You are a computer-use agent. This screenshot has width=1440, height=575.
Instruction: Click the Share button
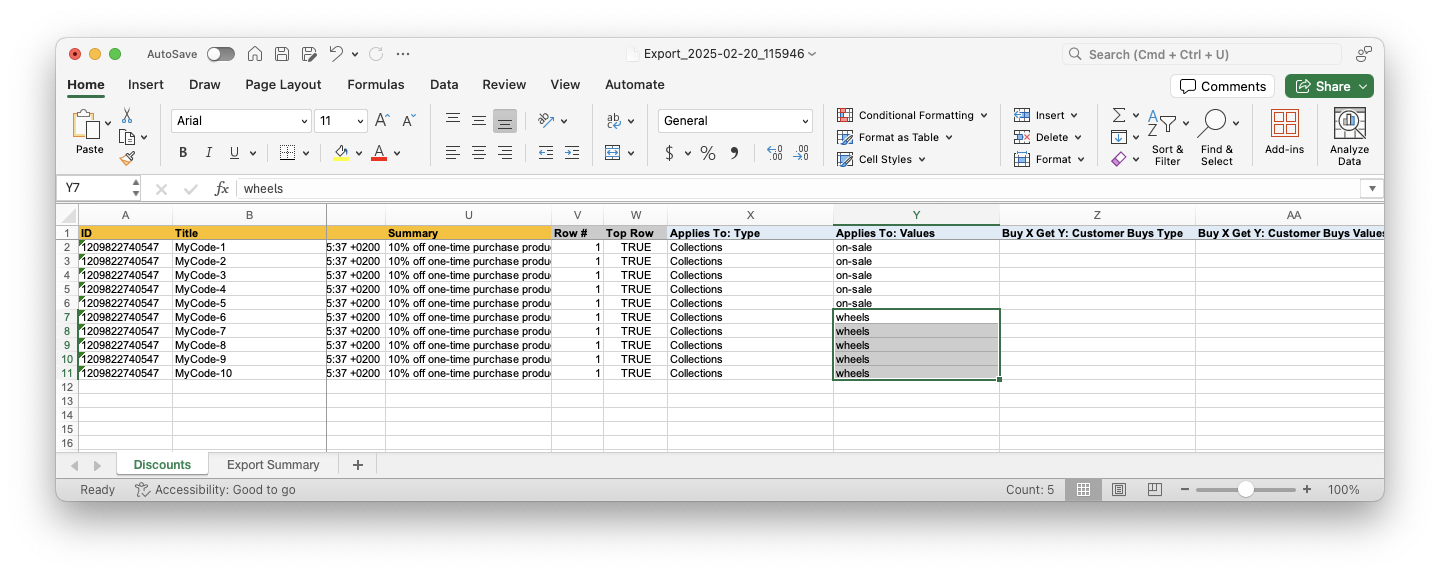(1329, 86)
